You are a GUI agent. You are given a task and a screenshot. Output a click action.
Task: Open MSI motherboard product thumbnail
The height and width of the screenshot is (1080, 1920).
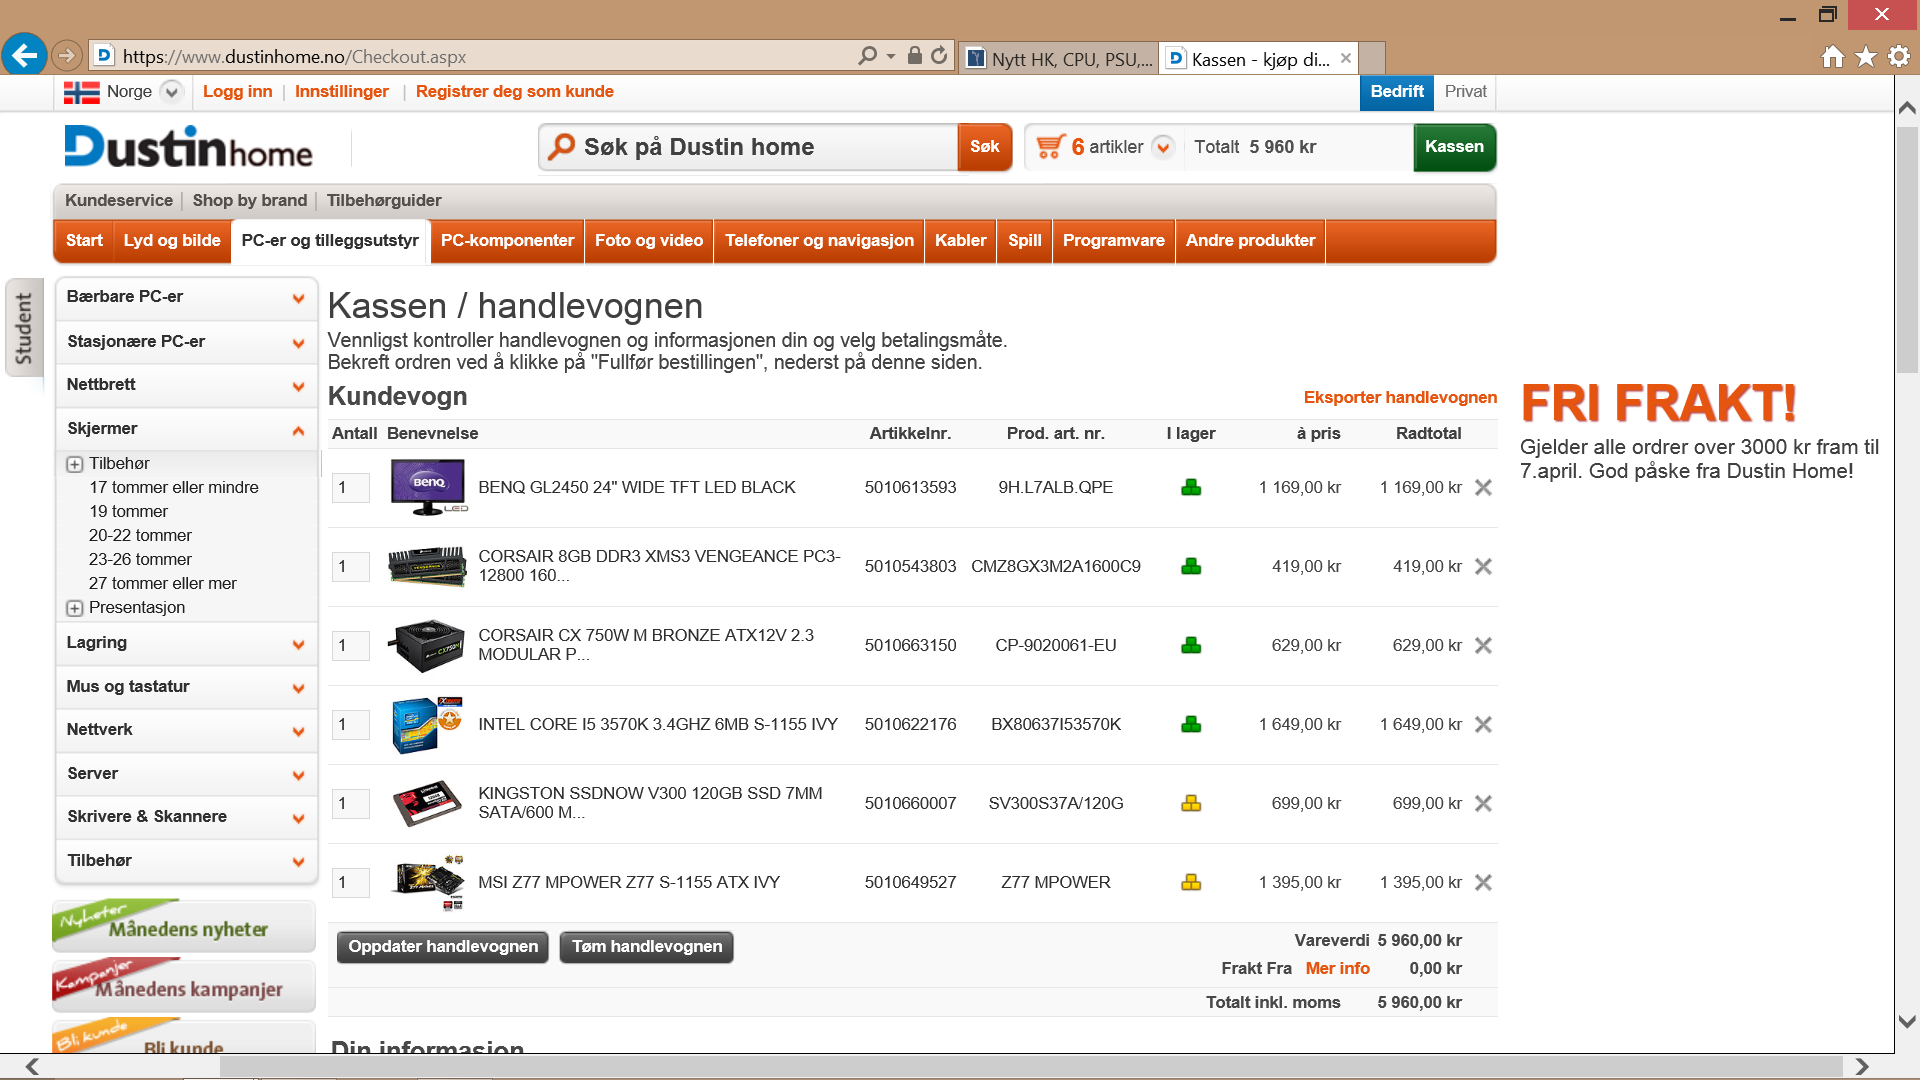point(429,882)
